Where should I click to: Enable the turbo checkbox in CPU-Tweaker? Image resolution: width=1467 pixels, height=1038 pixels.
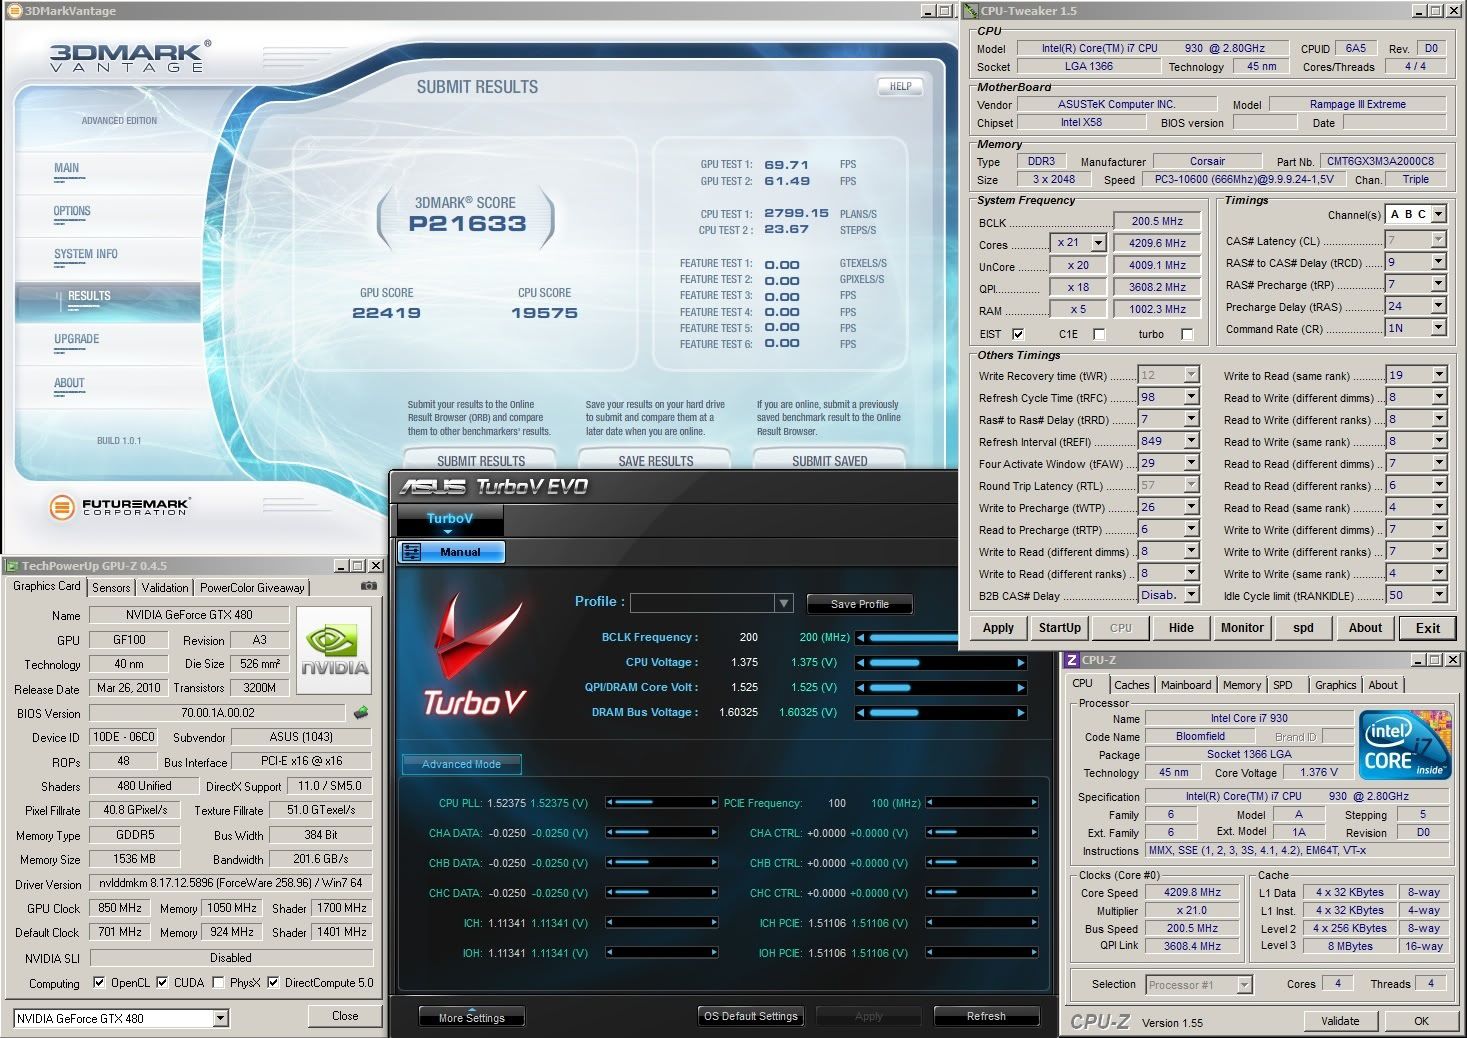pyautogui.click(x=1187, y=334)
